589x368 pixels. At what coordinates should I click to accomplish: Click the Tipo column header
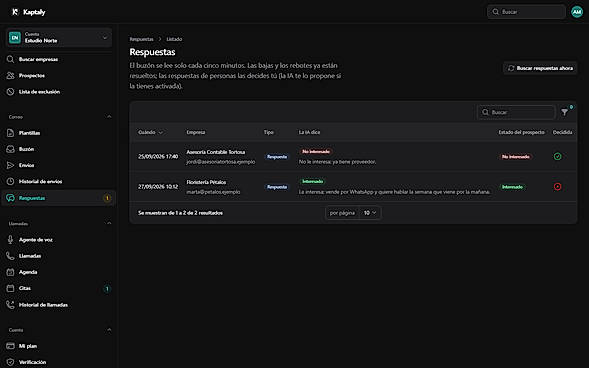pyautogui.click(x=269, y=132)
